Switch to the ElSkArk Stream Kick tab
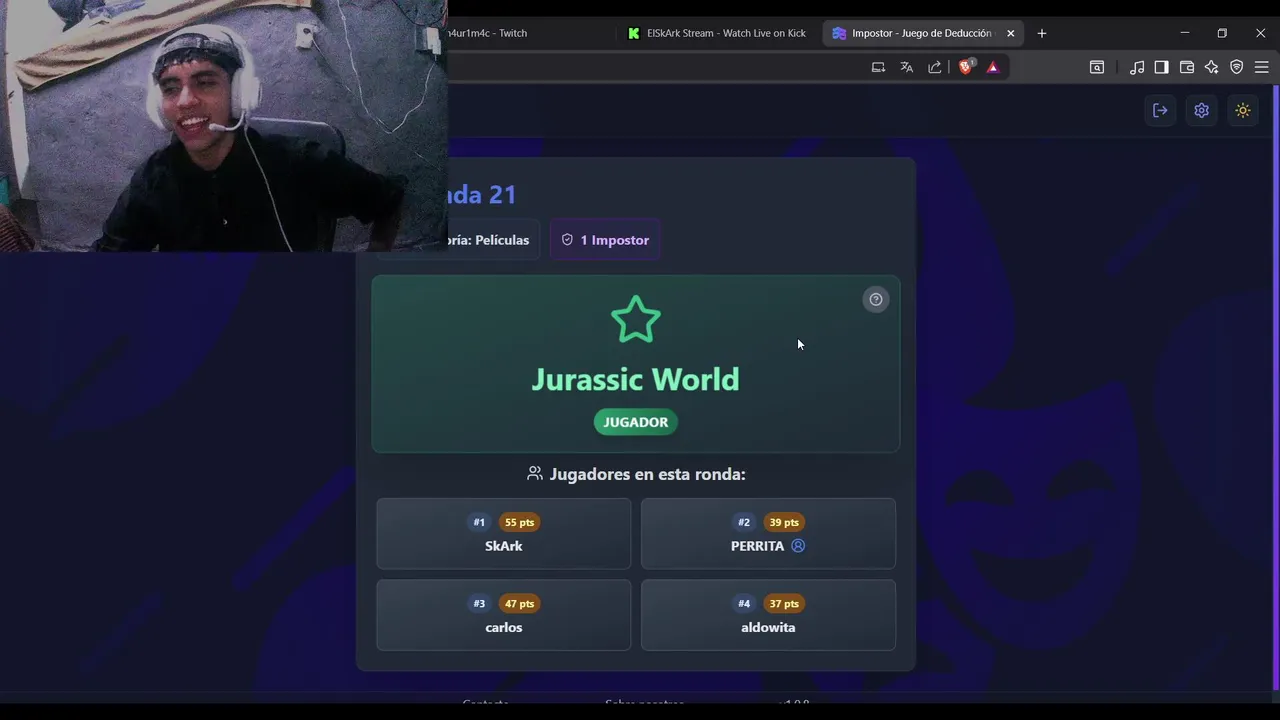1280x720 pixels. 715,33
